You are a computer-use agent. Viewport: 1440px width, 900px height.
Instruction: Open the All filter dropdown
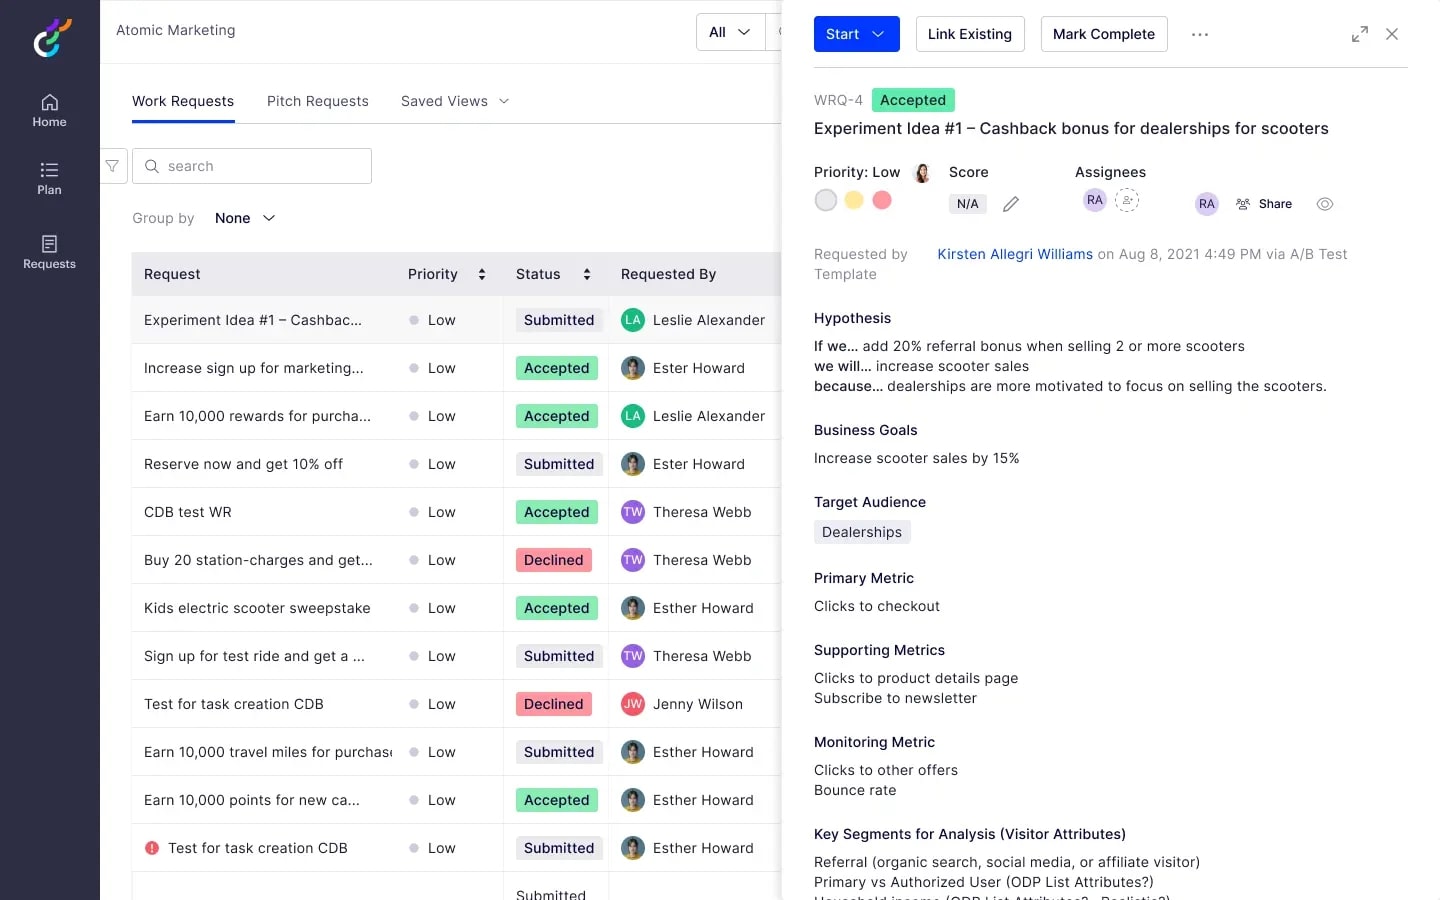(730, 32)
